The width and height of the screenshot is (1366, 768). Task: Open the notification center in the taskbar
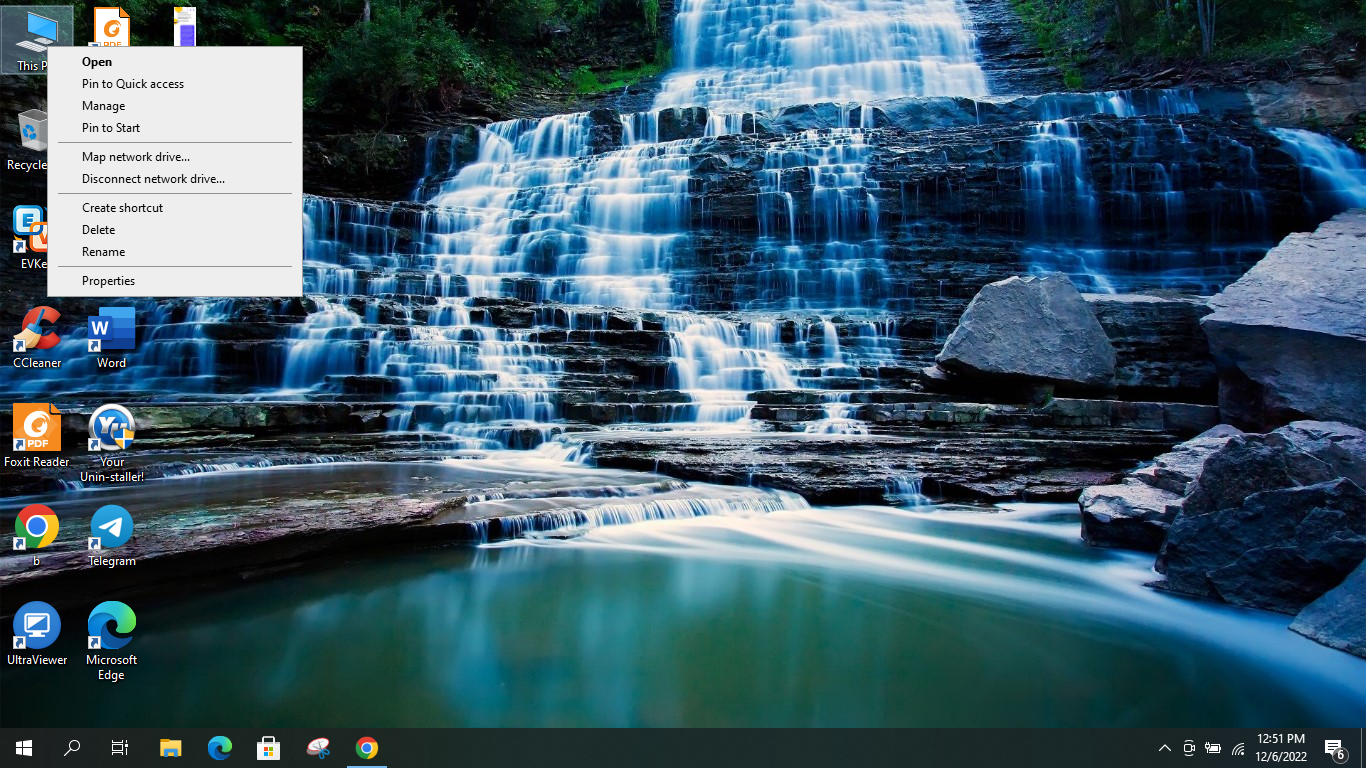(1334, 748)
